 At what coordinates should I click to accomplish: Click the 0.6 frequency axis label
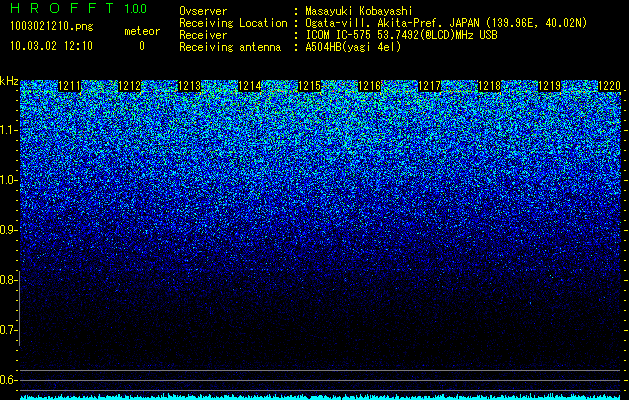pyautogui.click(x=8, y=380)
